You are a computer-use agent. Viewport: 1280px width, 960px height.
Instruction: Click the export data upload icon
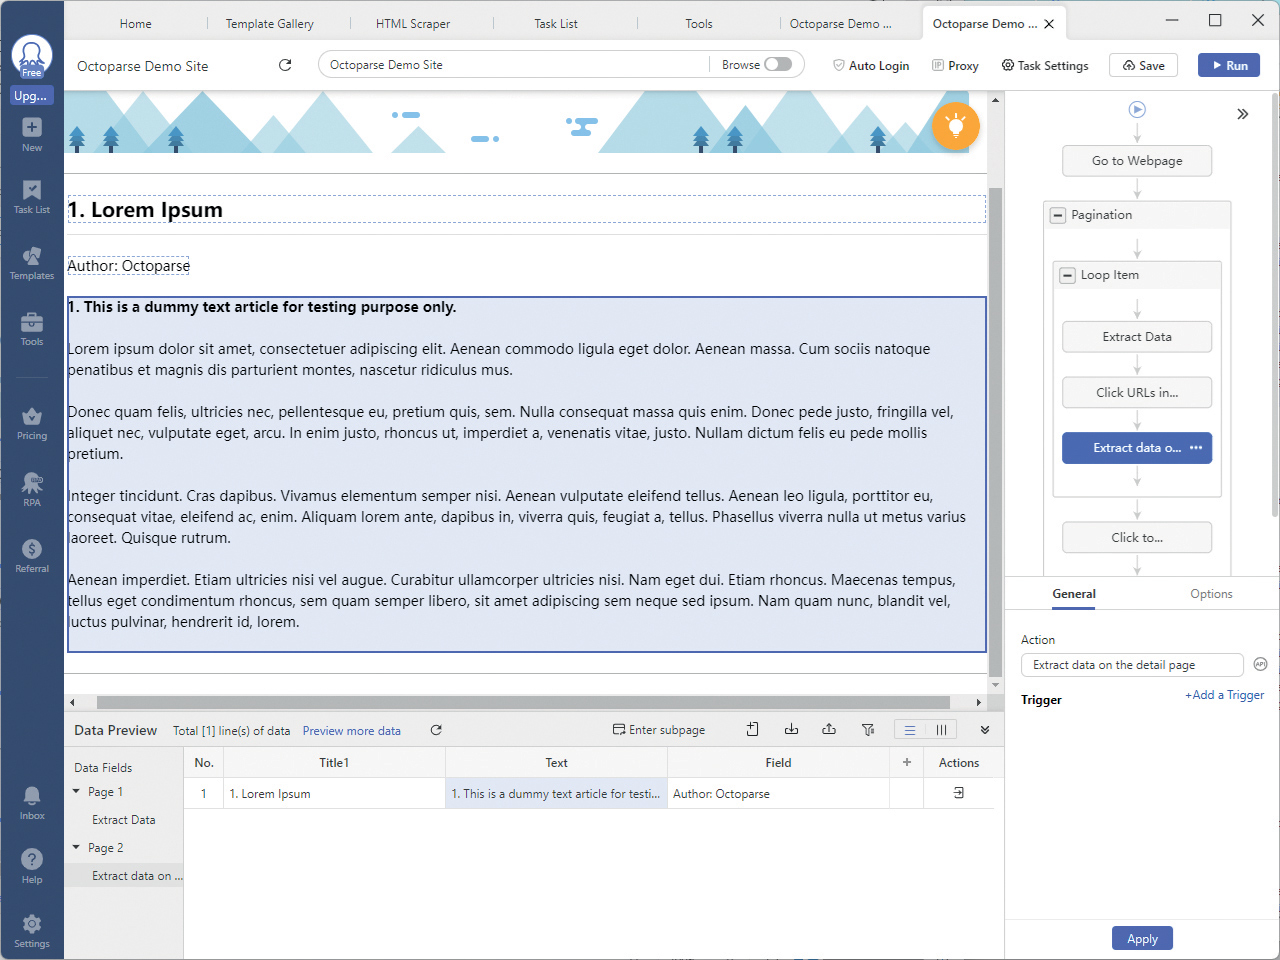(x=829, y=730)
